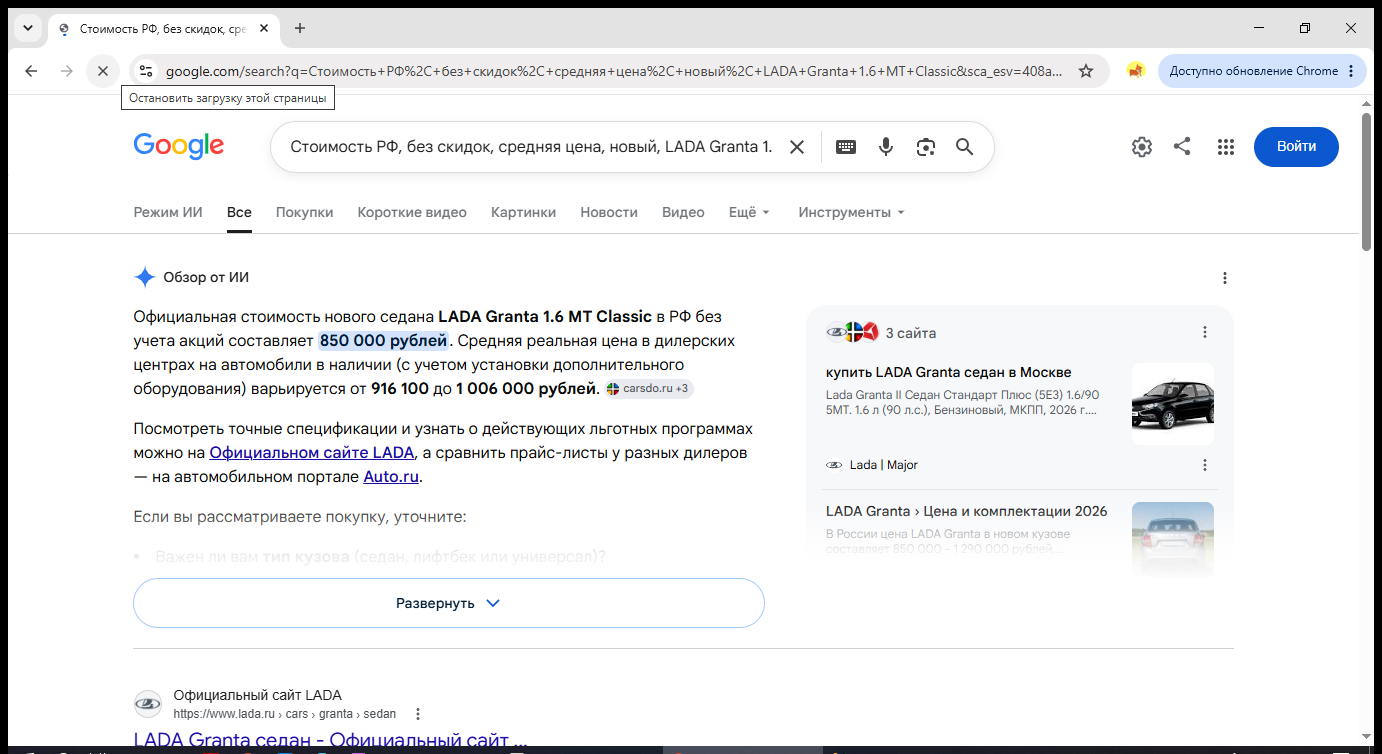Click the address bar URL

614,71
